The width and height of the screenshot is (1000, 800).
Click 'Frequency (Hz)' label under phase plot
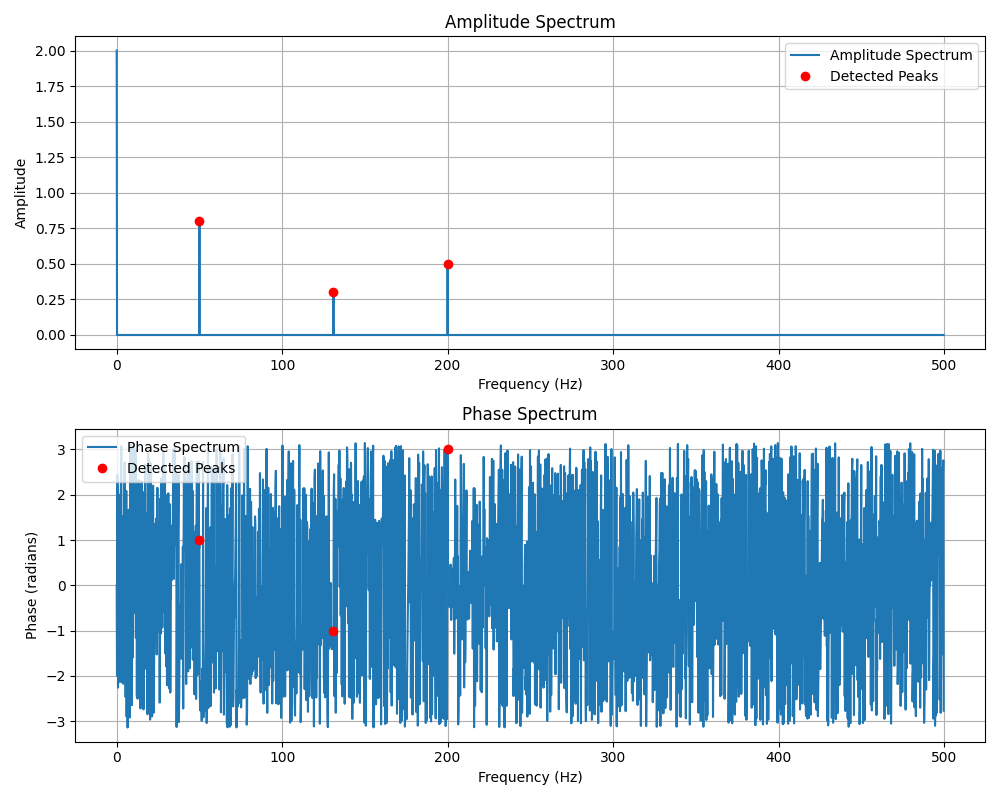pos(530,777)
